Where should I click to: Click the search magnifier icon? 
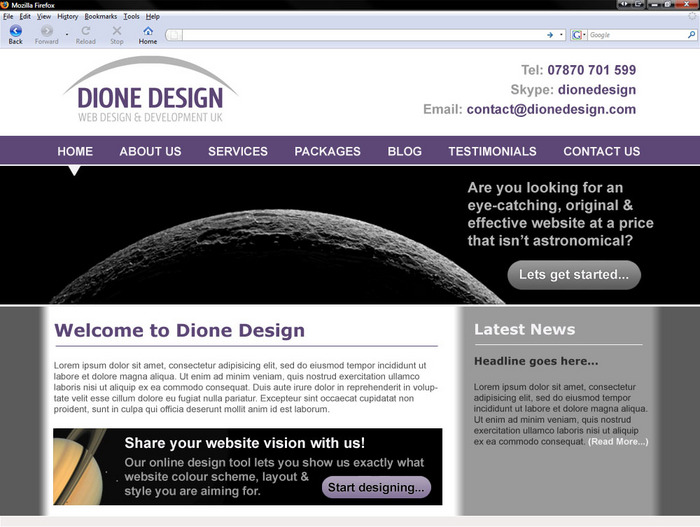tap(691, 34)
